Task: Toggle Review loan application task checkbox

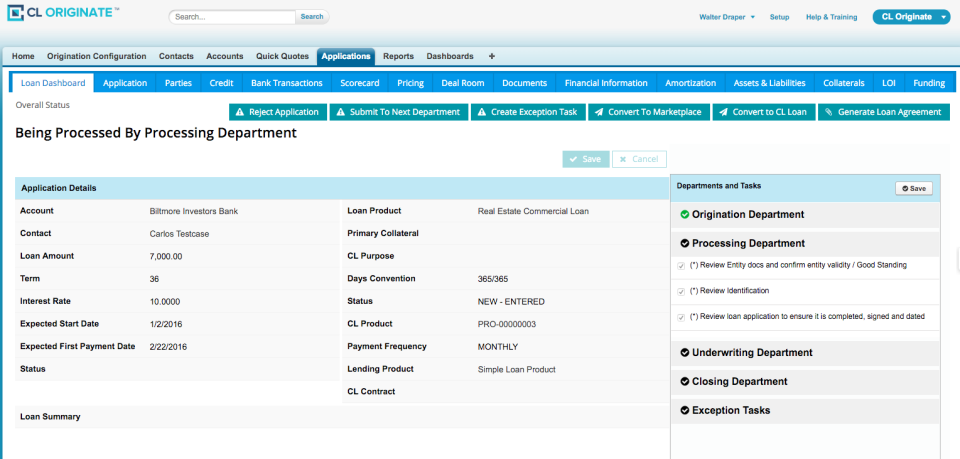Action: tap(681, 318)
